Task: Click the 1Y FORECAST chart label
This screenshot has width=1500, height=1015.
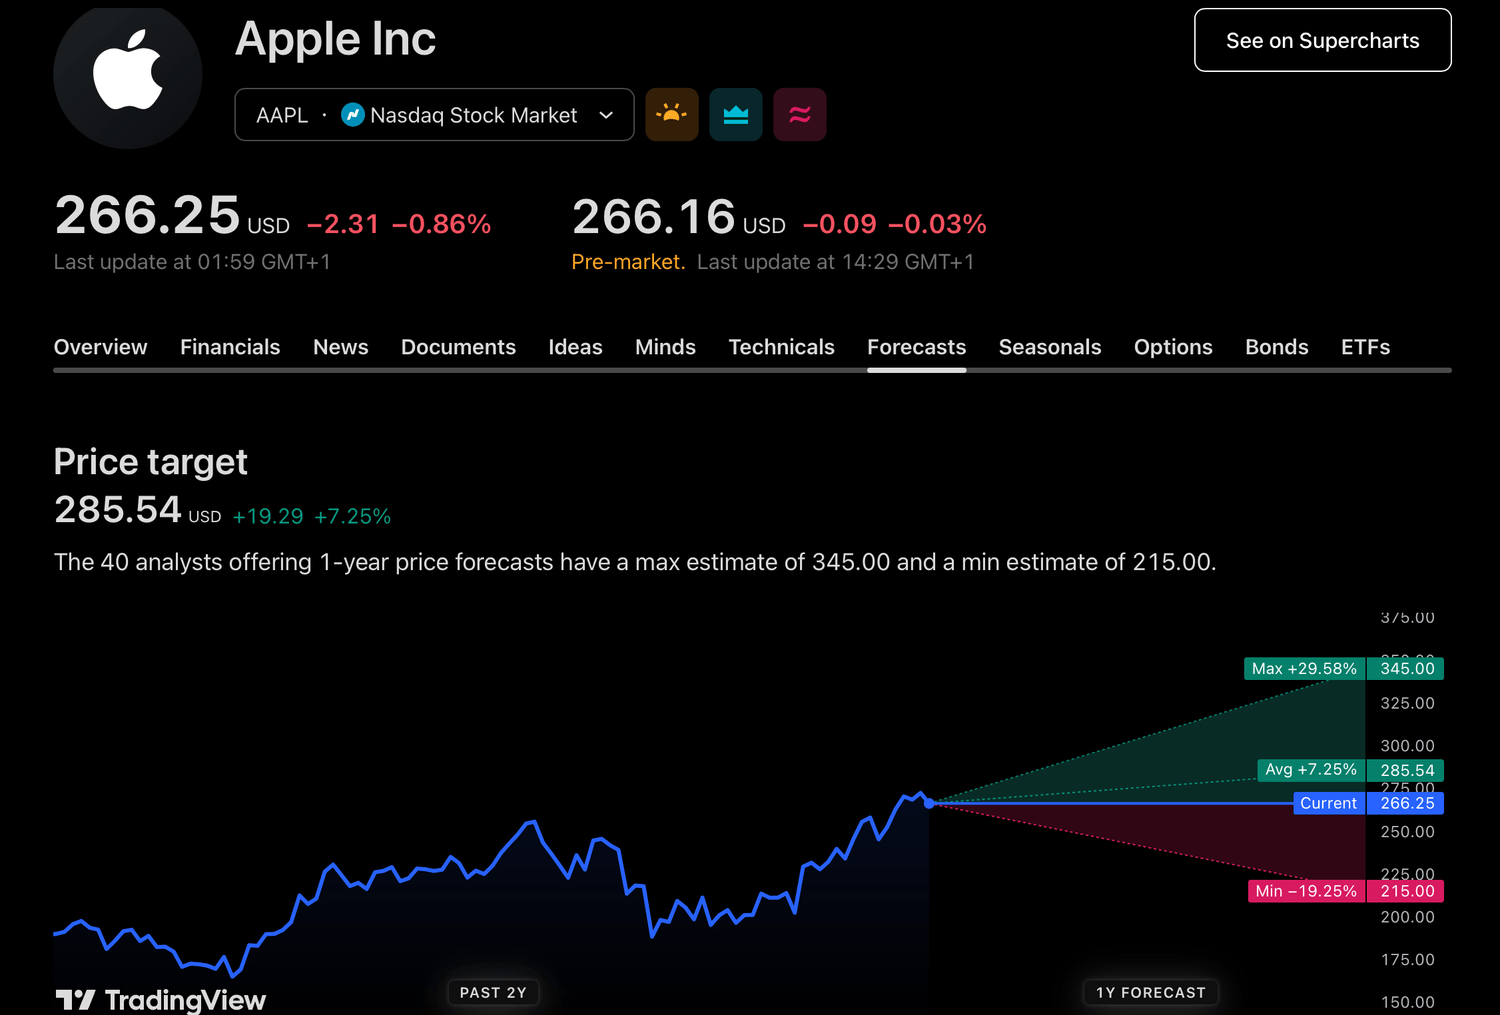Action: [x=1150, y=992]
